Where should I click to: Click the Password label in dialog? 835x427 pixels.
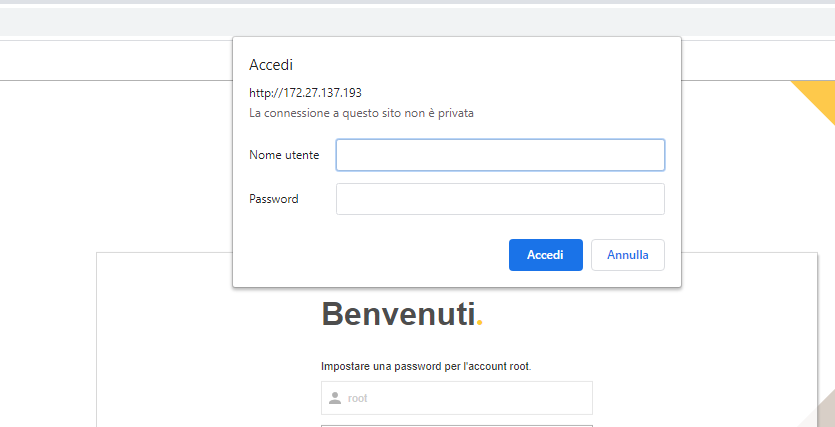[x=274, y=199]
